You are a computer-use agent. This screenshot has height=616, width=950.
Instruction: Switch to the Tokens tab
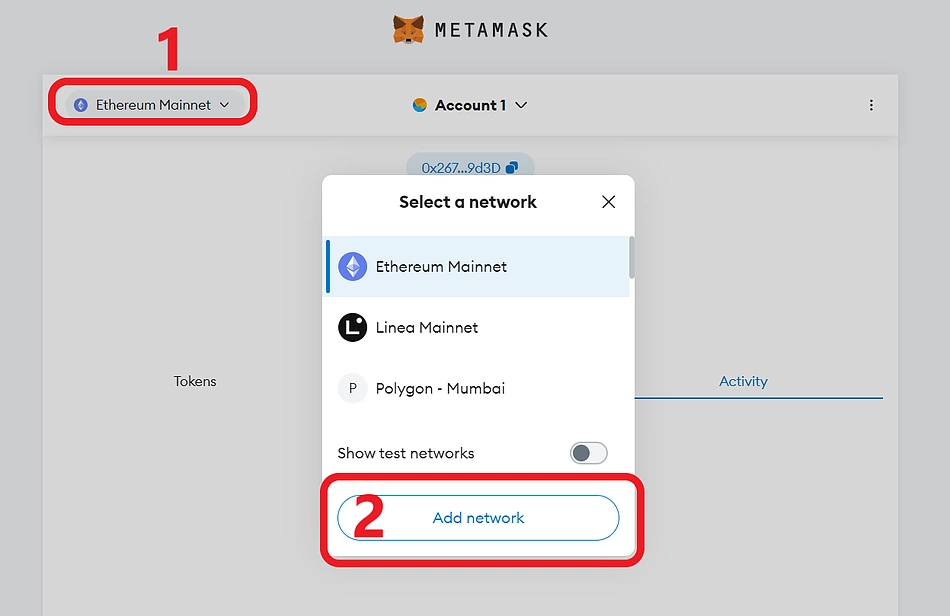(x=195, y=381)
